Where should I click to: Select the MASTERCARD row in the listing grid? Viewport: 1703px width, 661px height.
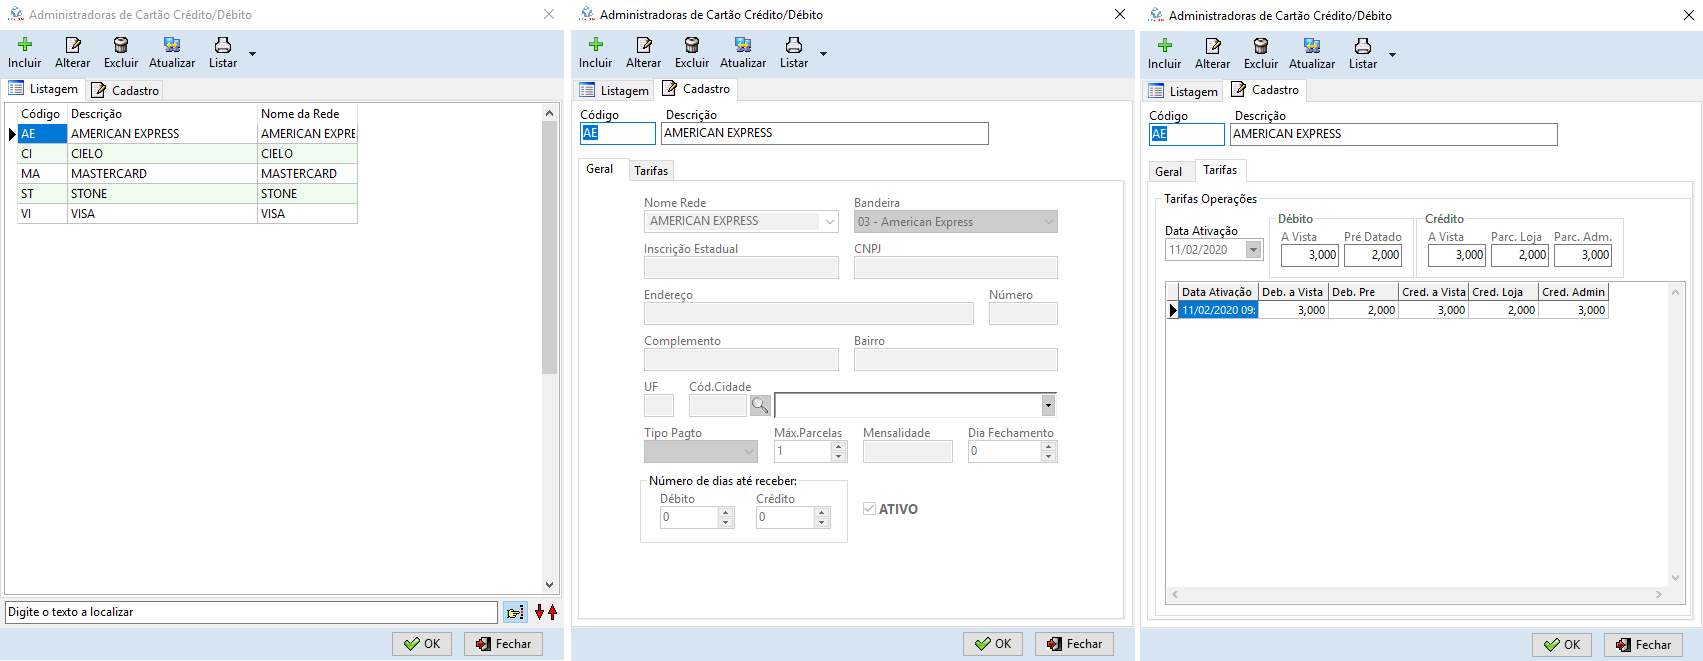point(187,174)
